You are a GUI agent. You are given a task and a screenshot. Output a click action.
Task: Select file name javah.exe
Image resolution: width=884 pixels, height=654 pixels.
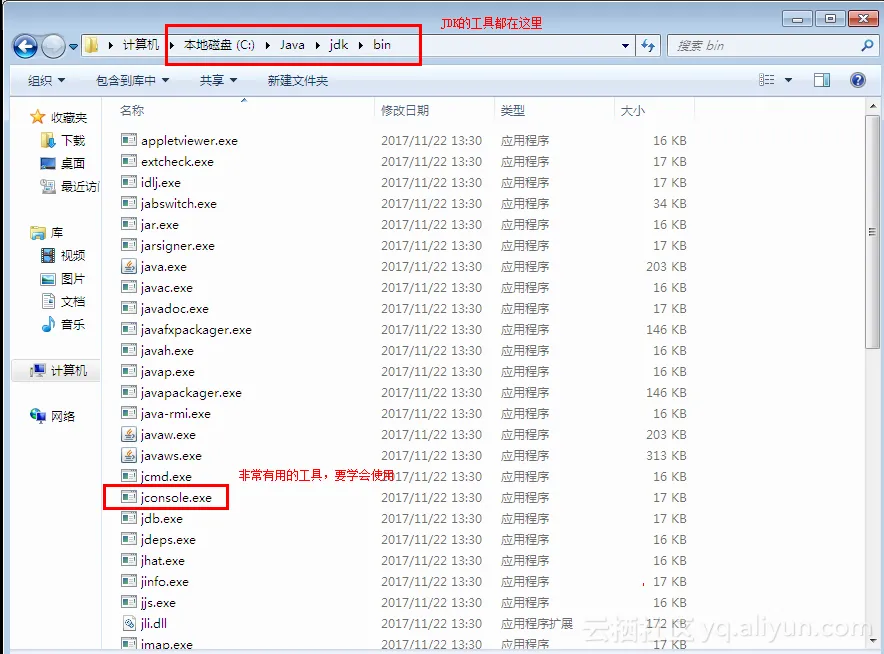point(167,351)
